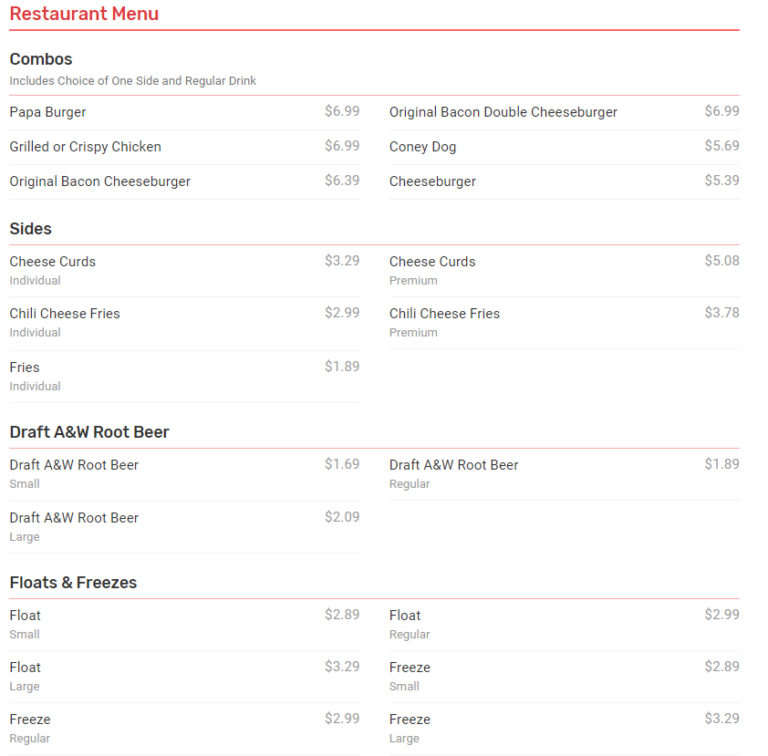Click the Restaurant Menu heading
Screen dimensions: 768x756
point(84,14)
